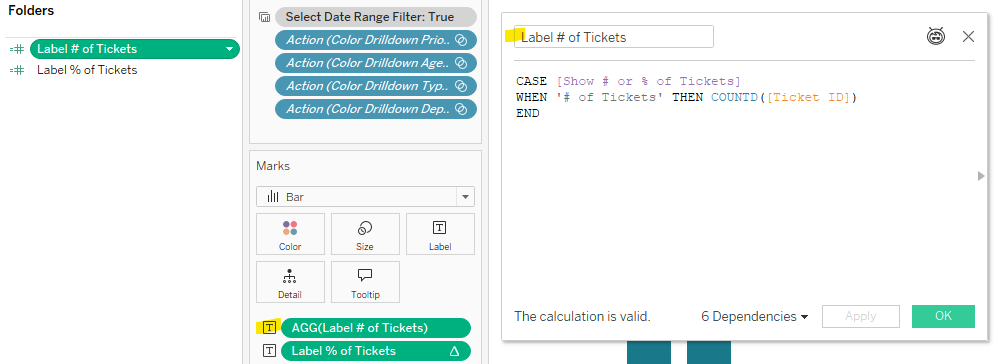Viewport: 1003px width, 364px height.
Task: Click the robot assistant icon in calculation editor
Action: 936,36
